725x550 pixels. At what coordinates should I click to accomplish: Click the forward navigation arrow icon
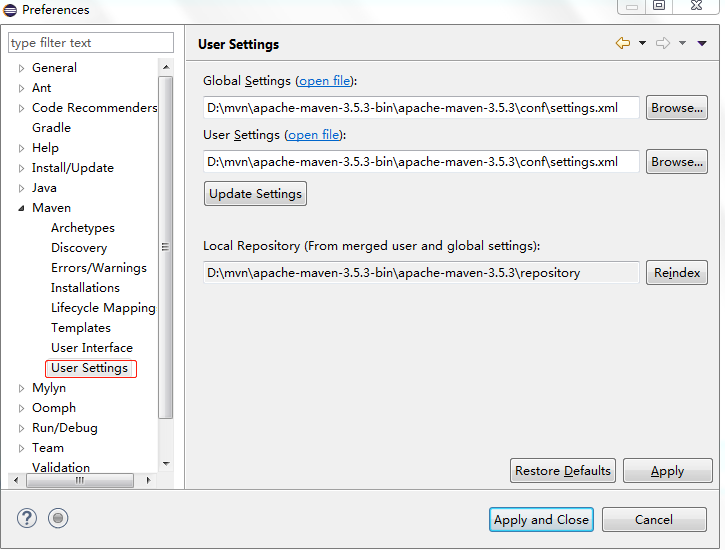(x=663, y=43)
